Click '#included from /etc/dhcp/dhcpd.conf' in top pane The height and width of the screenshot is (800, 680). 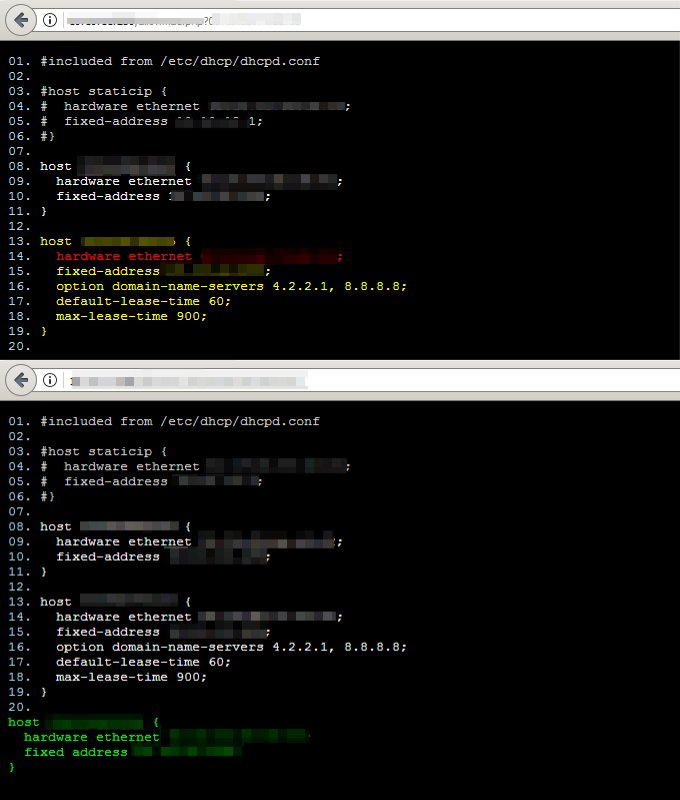[180, 61]
